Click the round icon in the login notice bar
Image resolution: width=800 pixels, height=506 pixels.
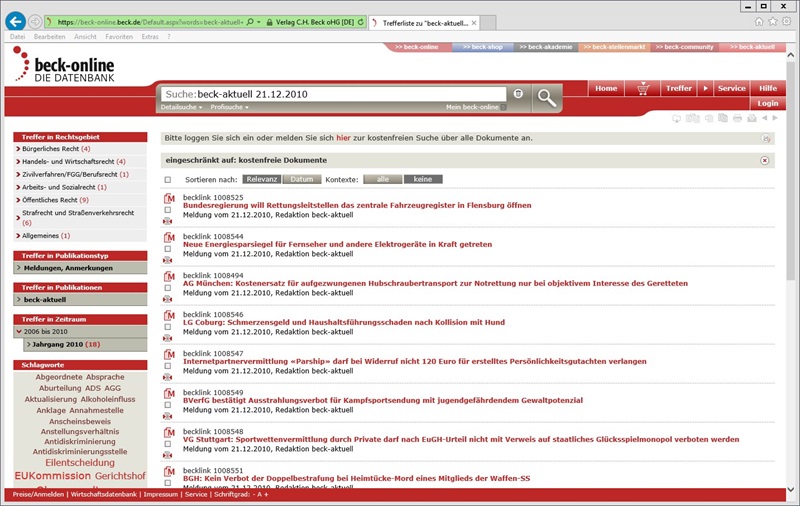pos(766,138)
